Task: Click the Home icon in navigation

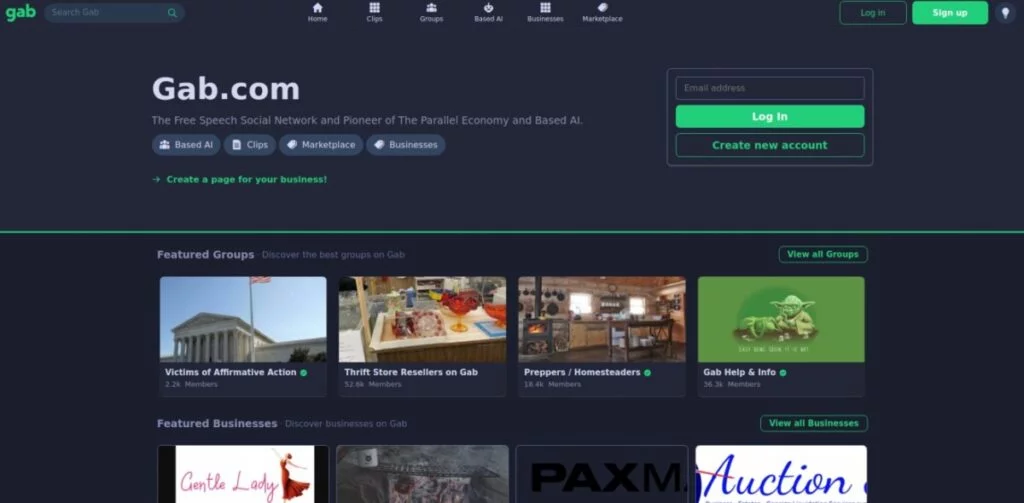Action: (x=317, y=8)
